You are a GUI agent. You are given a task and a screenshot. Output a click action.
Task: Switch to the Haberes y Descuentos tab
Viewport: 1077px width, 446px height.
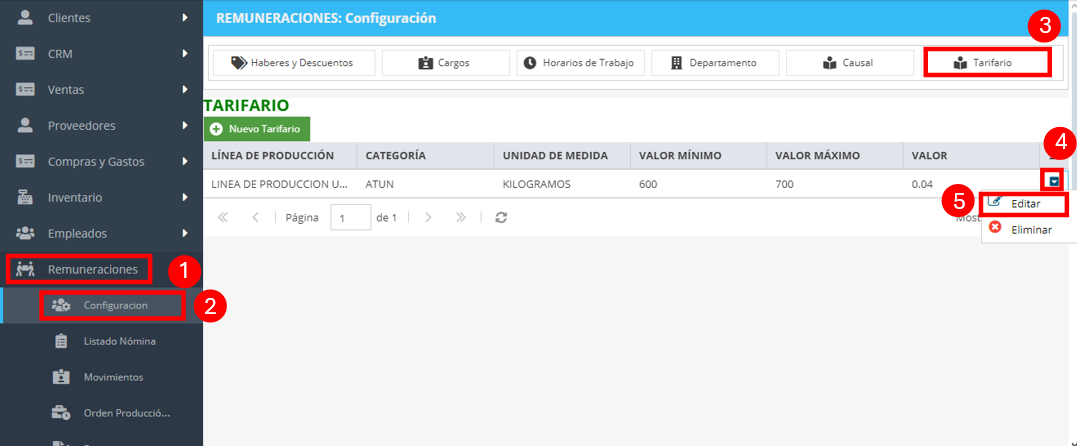click(x=294, y=63)
